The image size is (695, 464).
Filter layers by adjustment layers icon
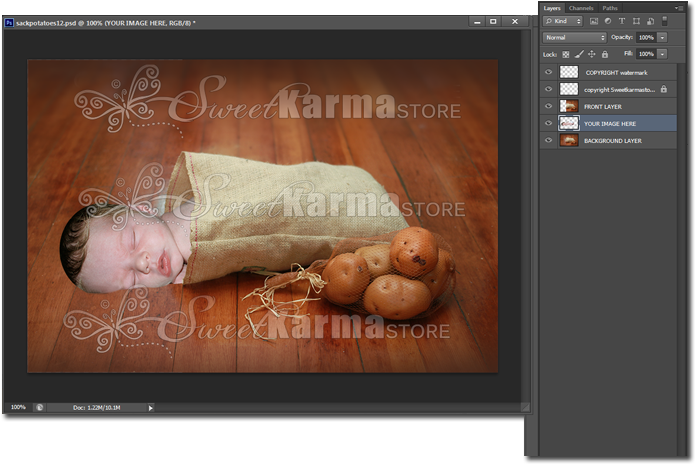tap(608, 21)
